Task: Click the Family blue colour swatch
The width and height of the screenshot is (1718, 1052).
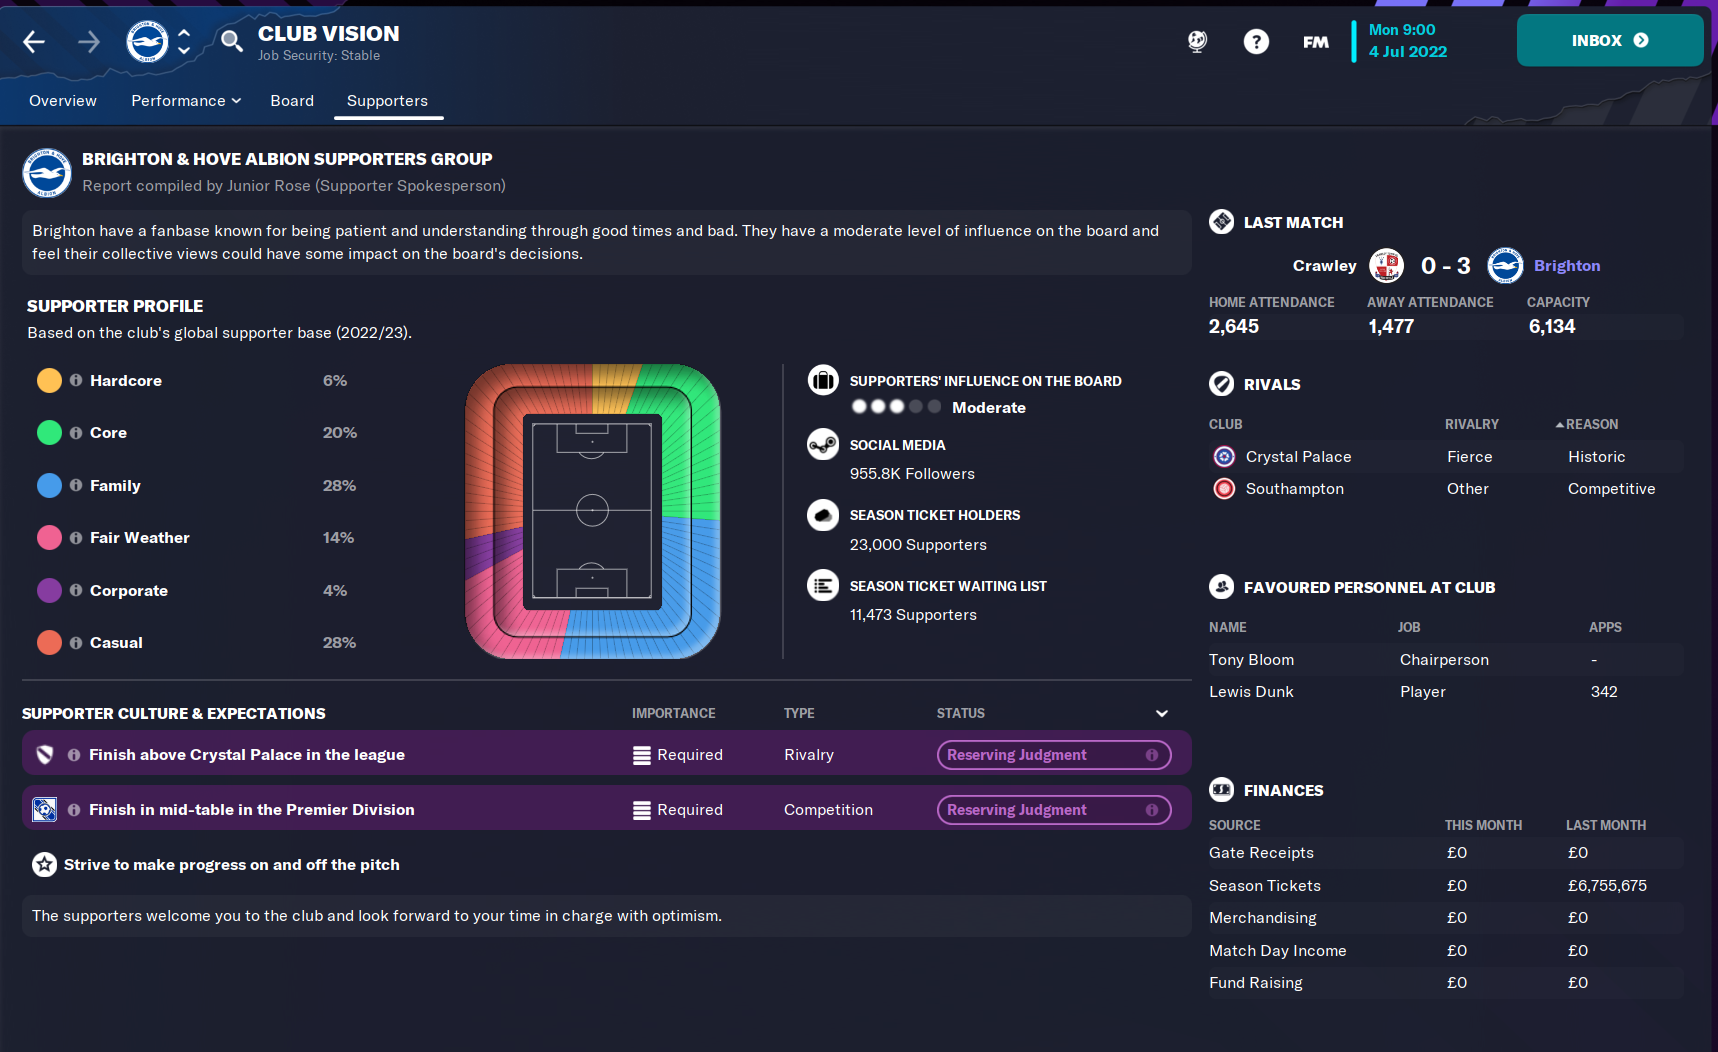Action: point(49,485)
